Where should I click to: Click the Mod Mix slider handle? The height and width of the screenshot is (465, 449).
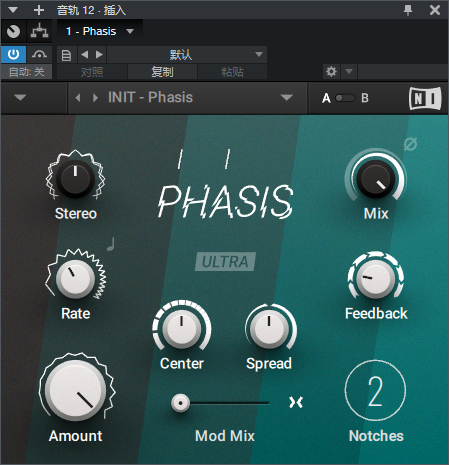(x=180, y=403)
